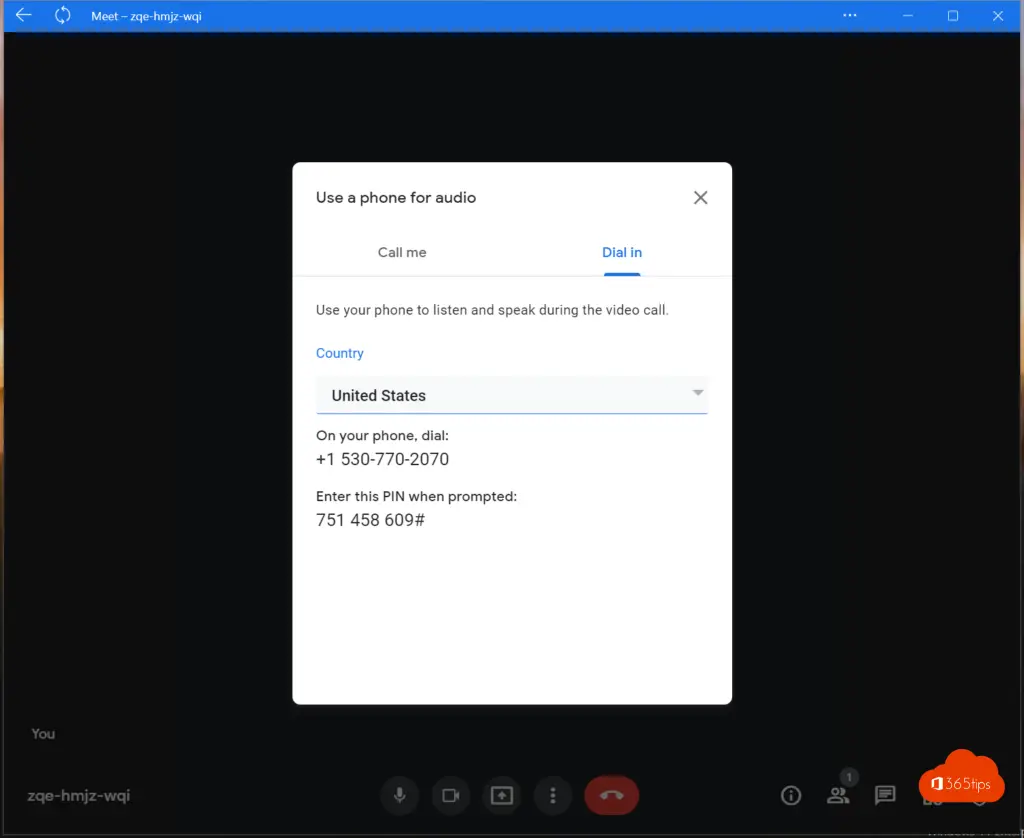Click the refresh icon in title bar

tap(63, 15)
